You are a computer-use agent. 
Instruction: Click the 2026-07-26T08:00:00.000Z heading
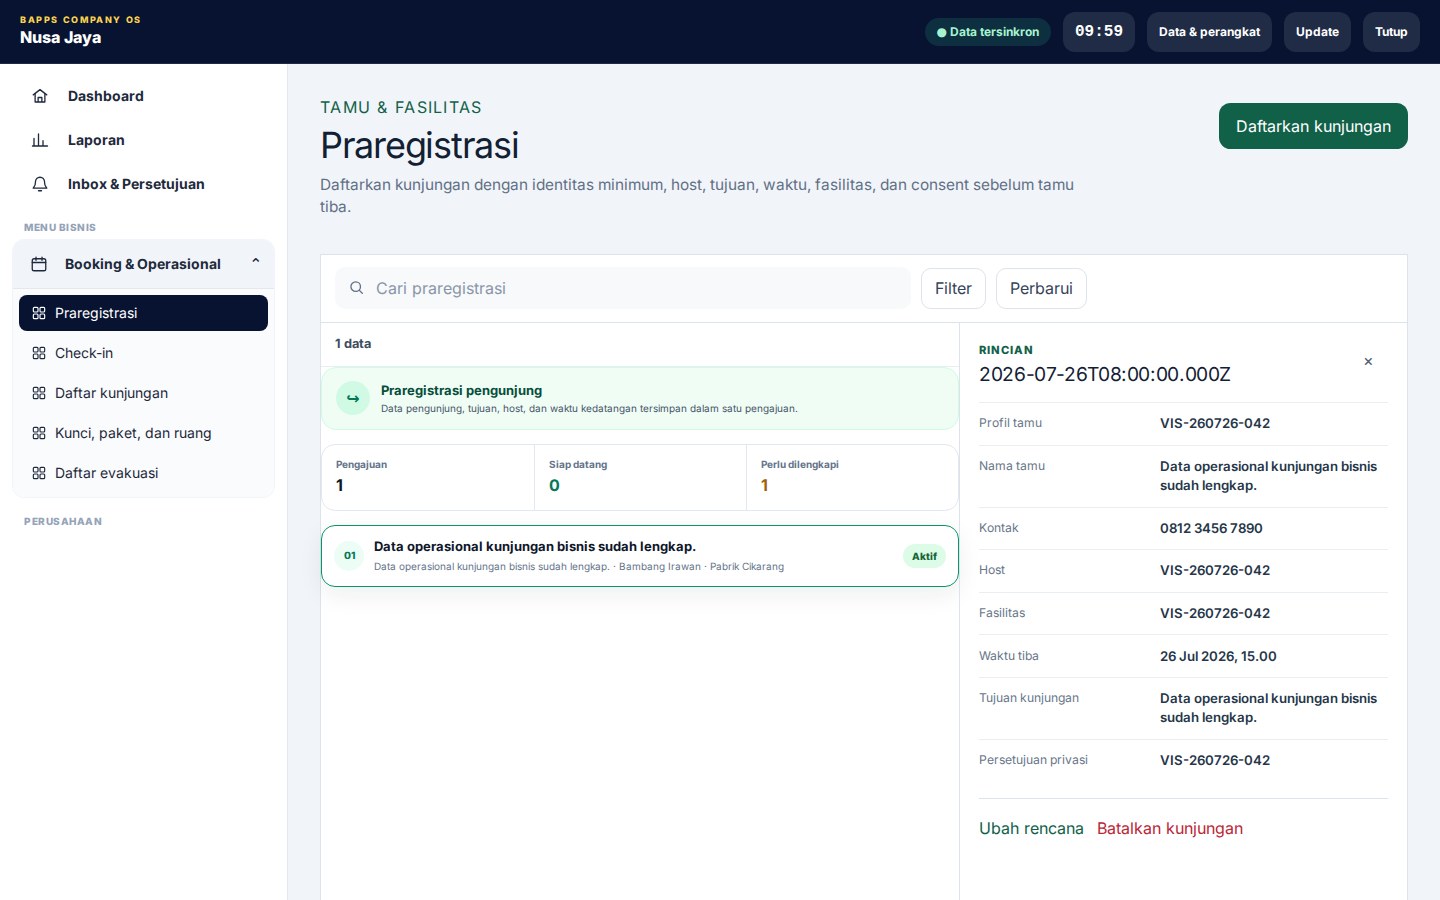pos(1105,374)
